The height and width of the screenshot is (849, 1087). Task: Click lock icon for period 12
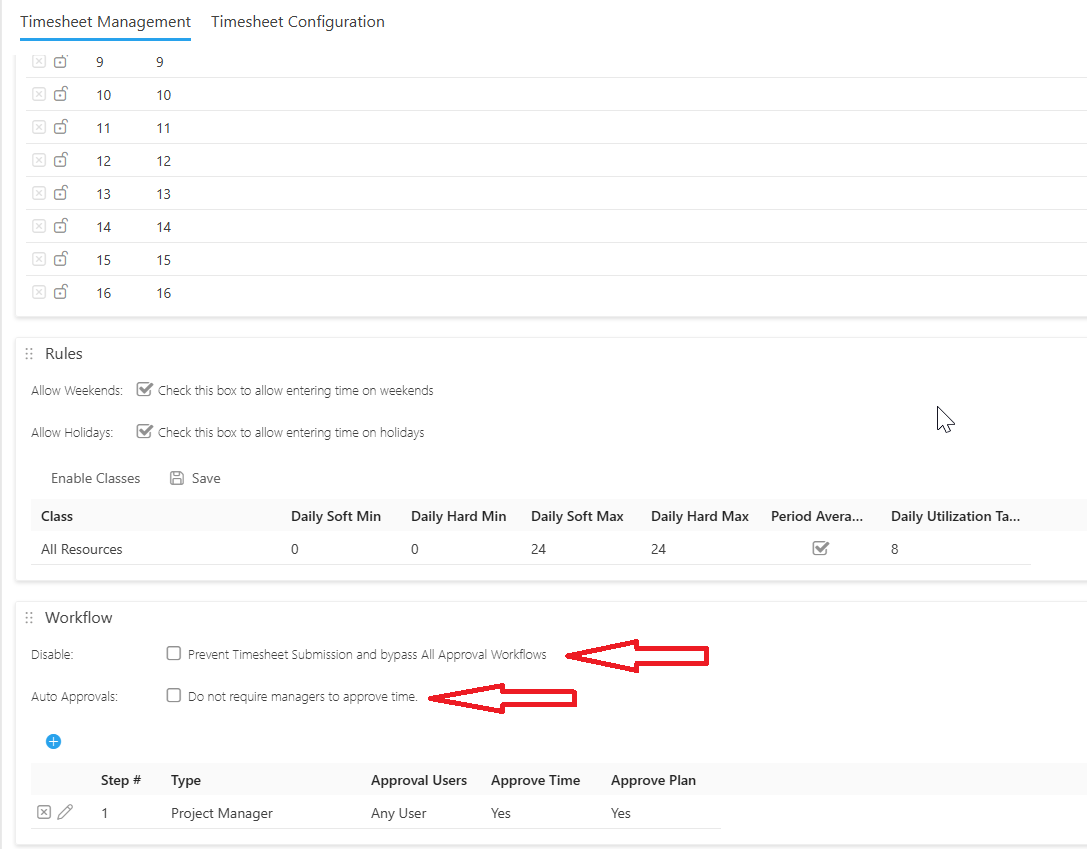click(x=61, y=159)
